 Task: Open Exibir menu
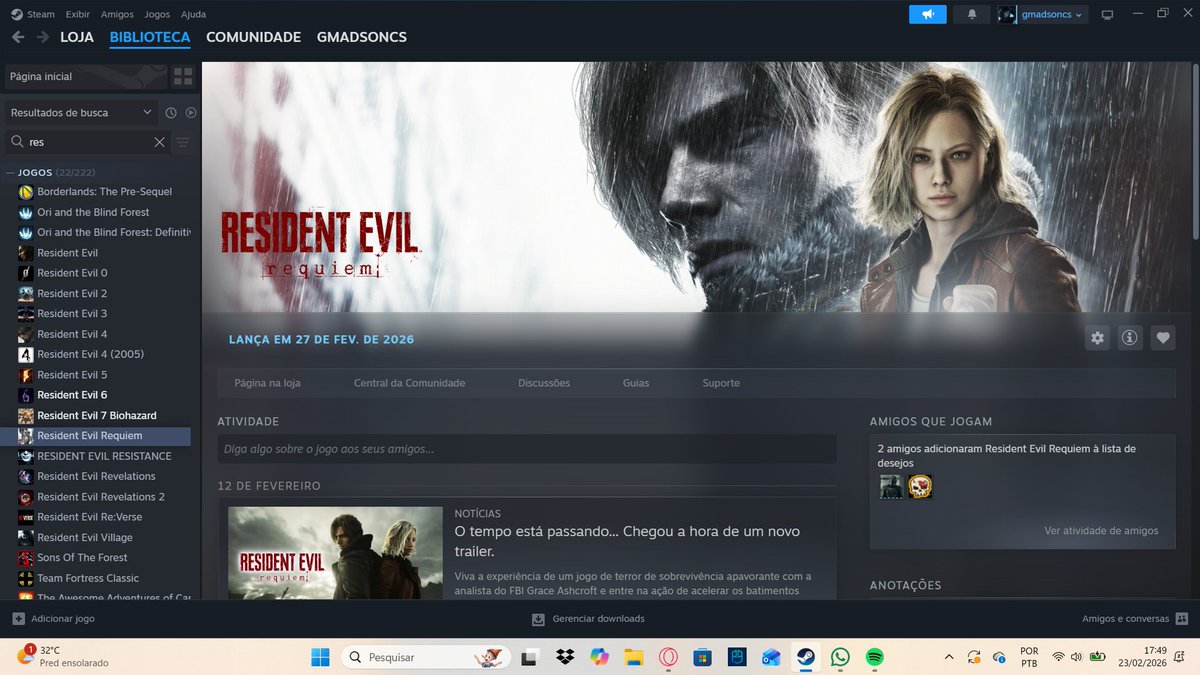[77, 14]
